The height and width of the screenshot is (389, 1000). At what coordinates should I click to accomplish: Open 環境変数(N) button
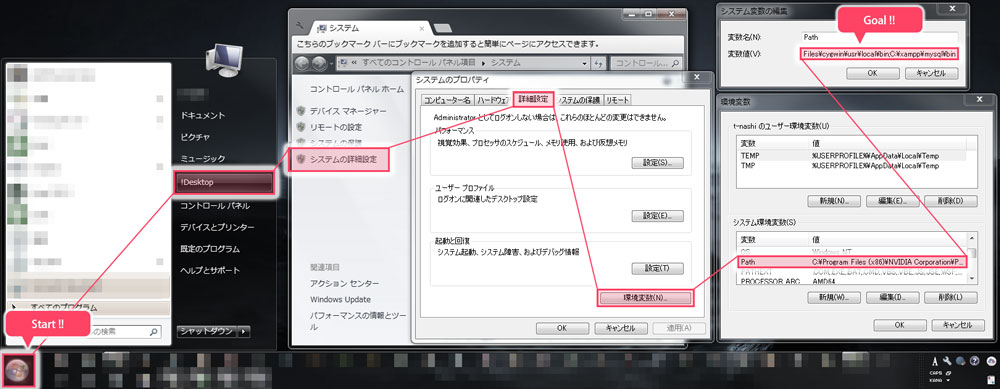(x=645, y=298)
